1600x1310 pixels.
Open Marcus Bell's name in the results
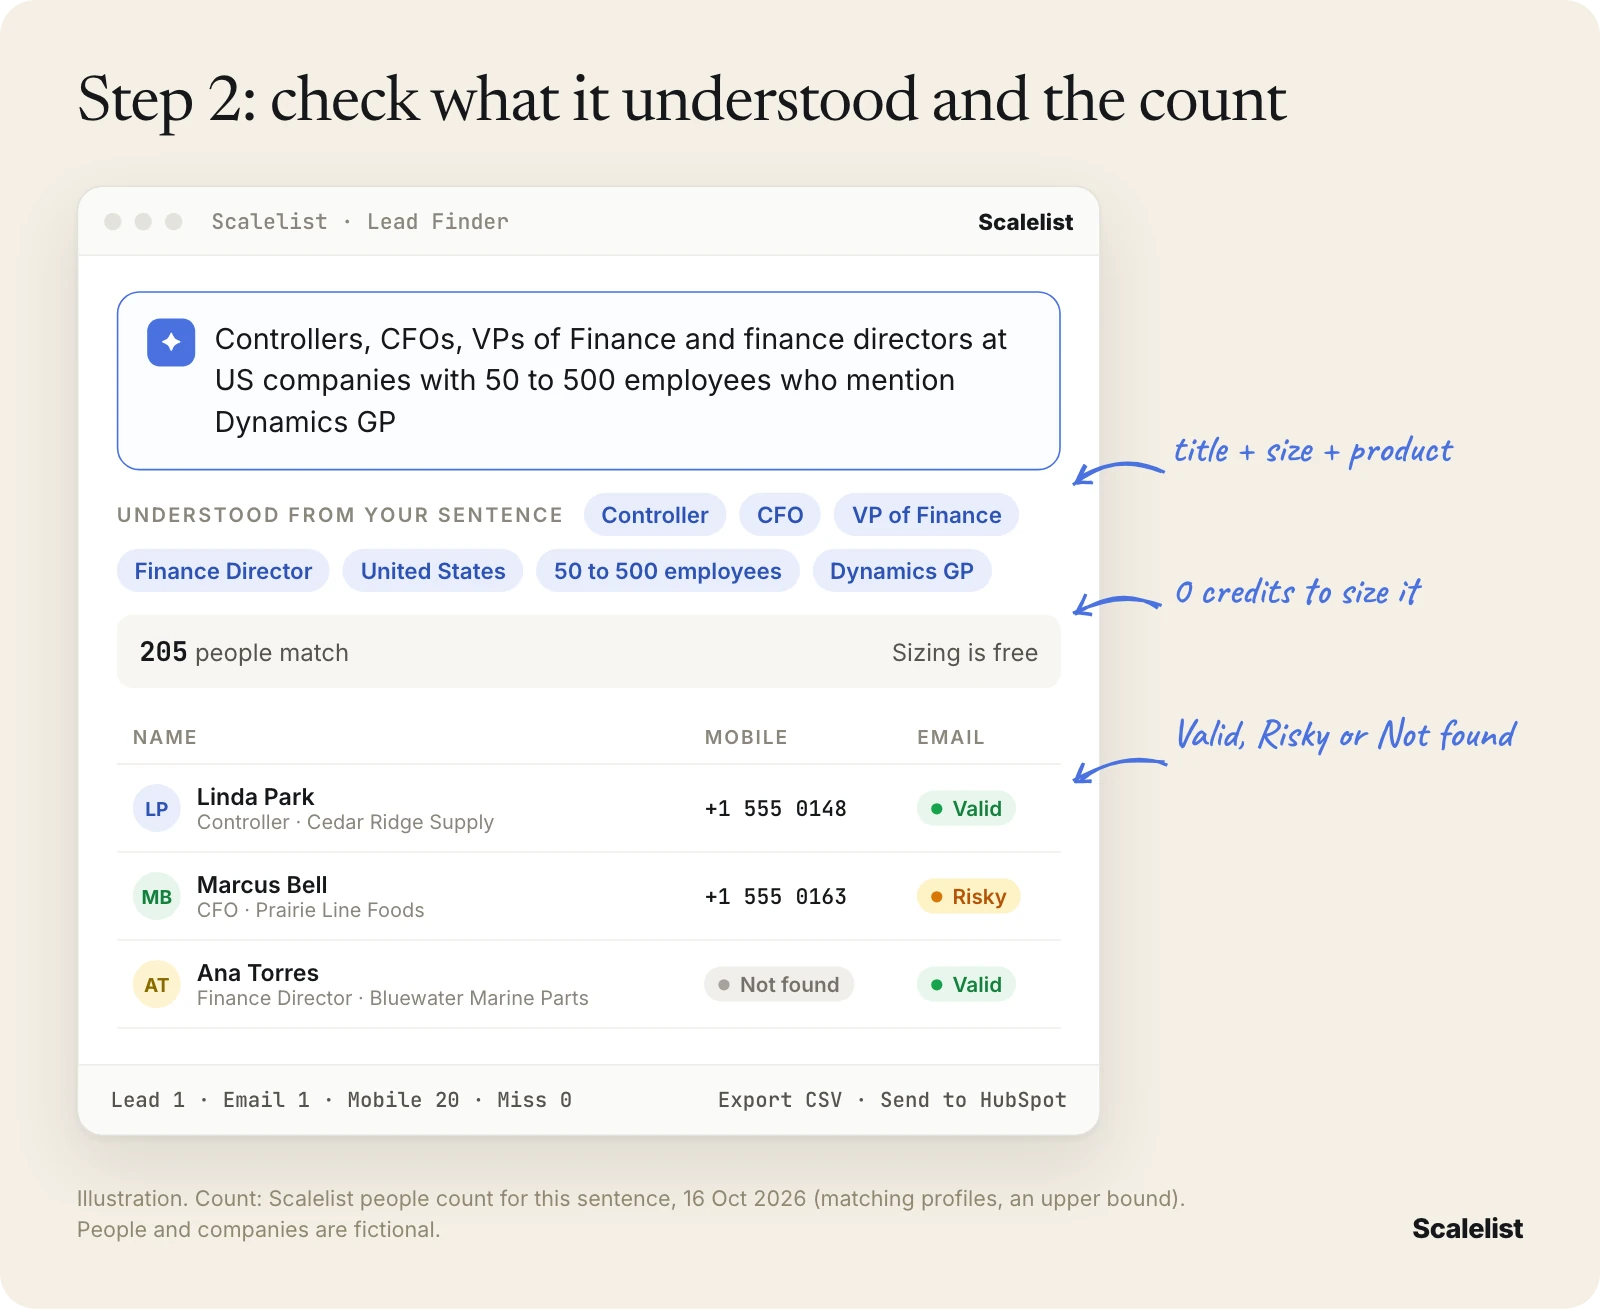coord(262,885)
